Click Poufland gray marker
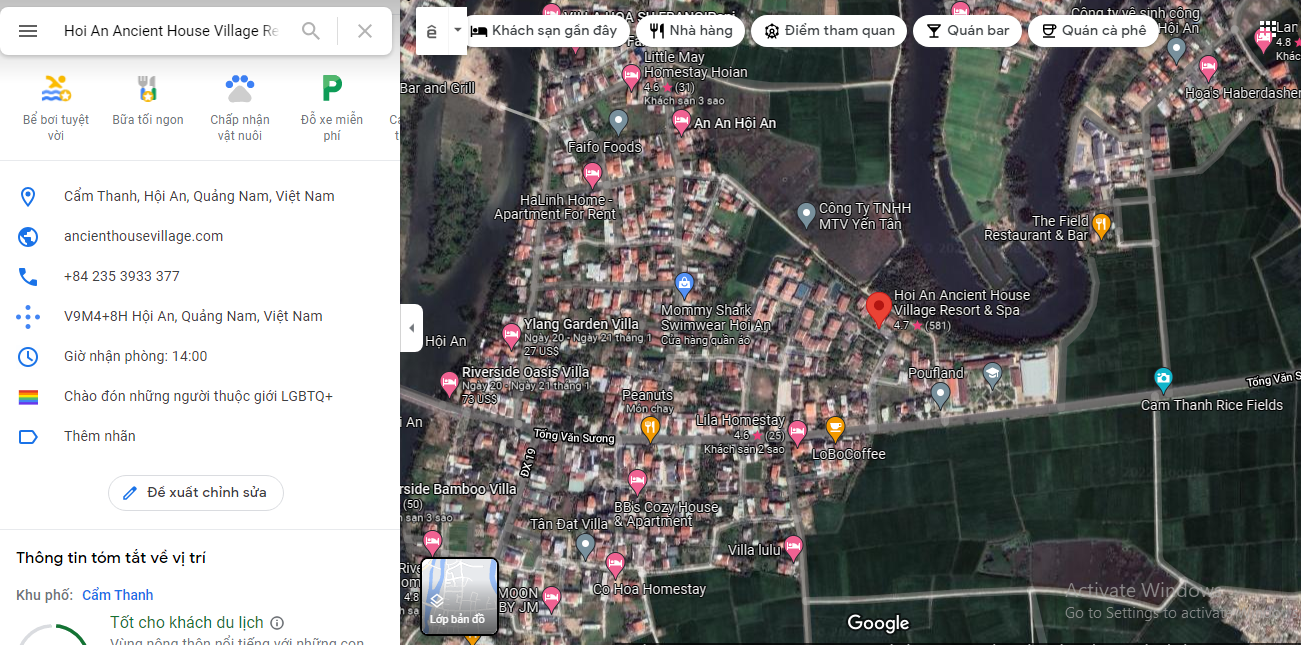 [940, 395]
